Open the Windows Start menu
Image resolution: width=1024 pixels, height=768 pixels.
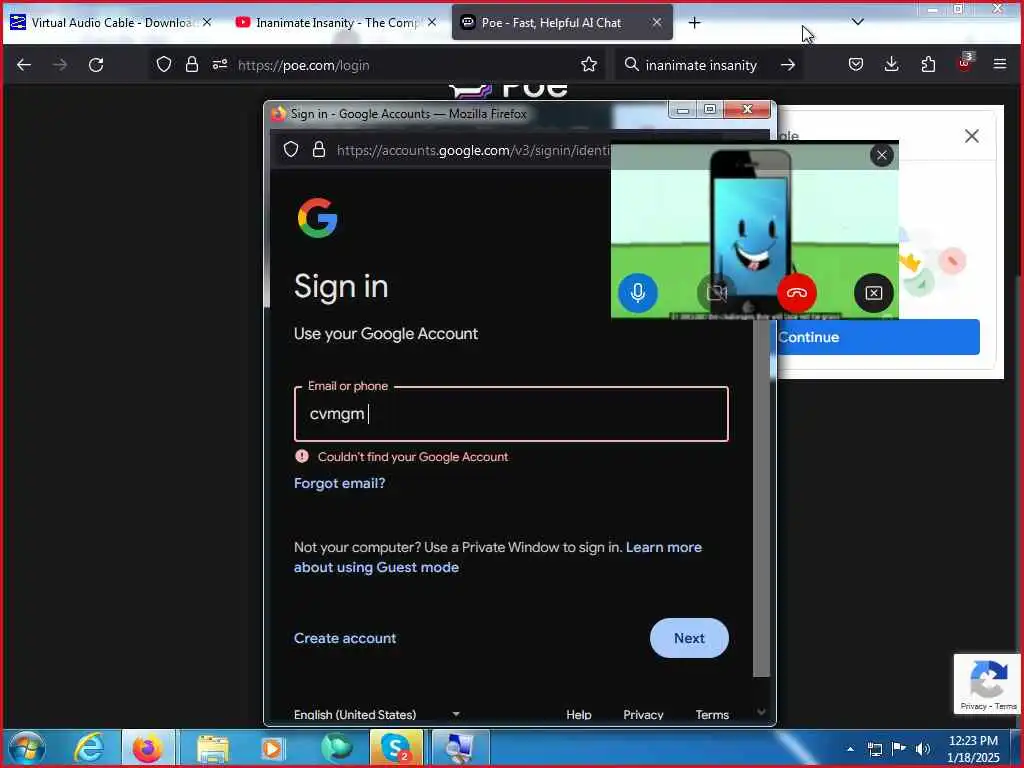point(26,748)
